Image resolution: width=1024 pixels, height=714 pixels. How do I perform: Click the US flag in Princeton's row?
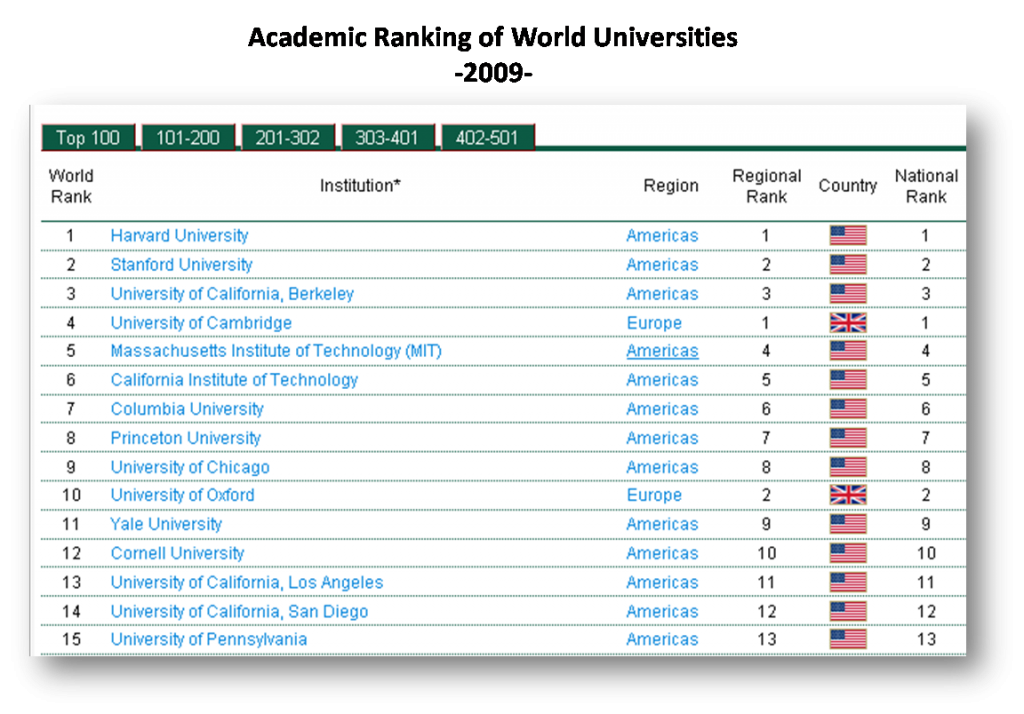click(x=847, y=438)
